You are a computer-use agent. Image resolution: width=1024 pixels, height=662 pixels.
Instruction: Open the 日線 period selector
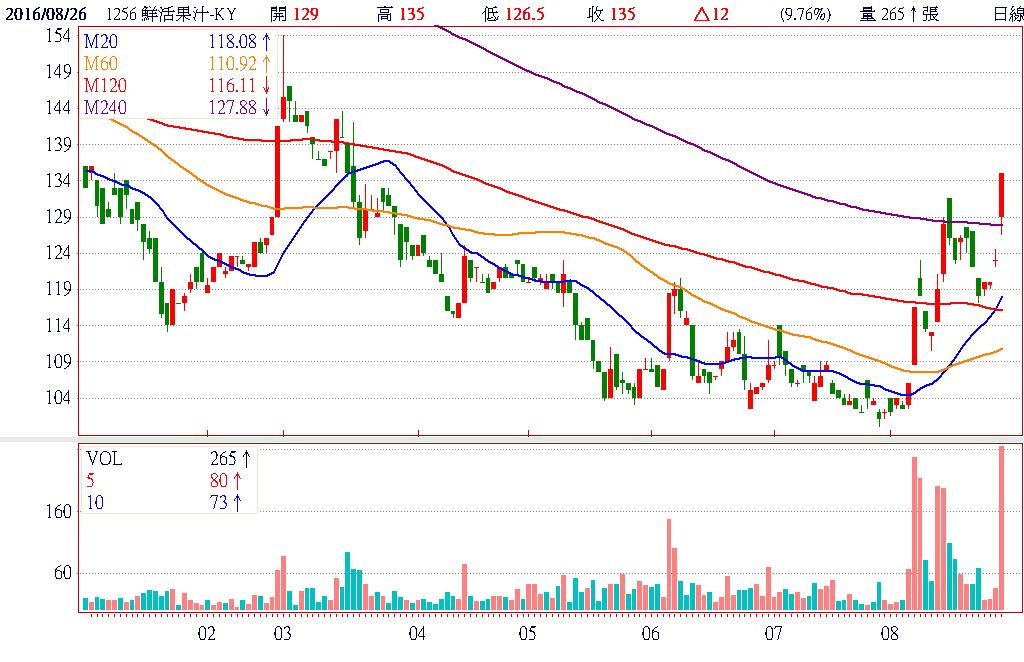(x=1007, y=14)
